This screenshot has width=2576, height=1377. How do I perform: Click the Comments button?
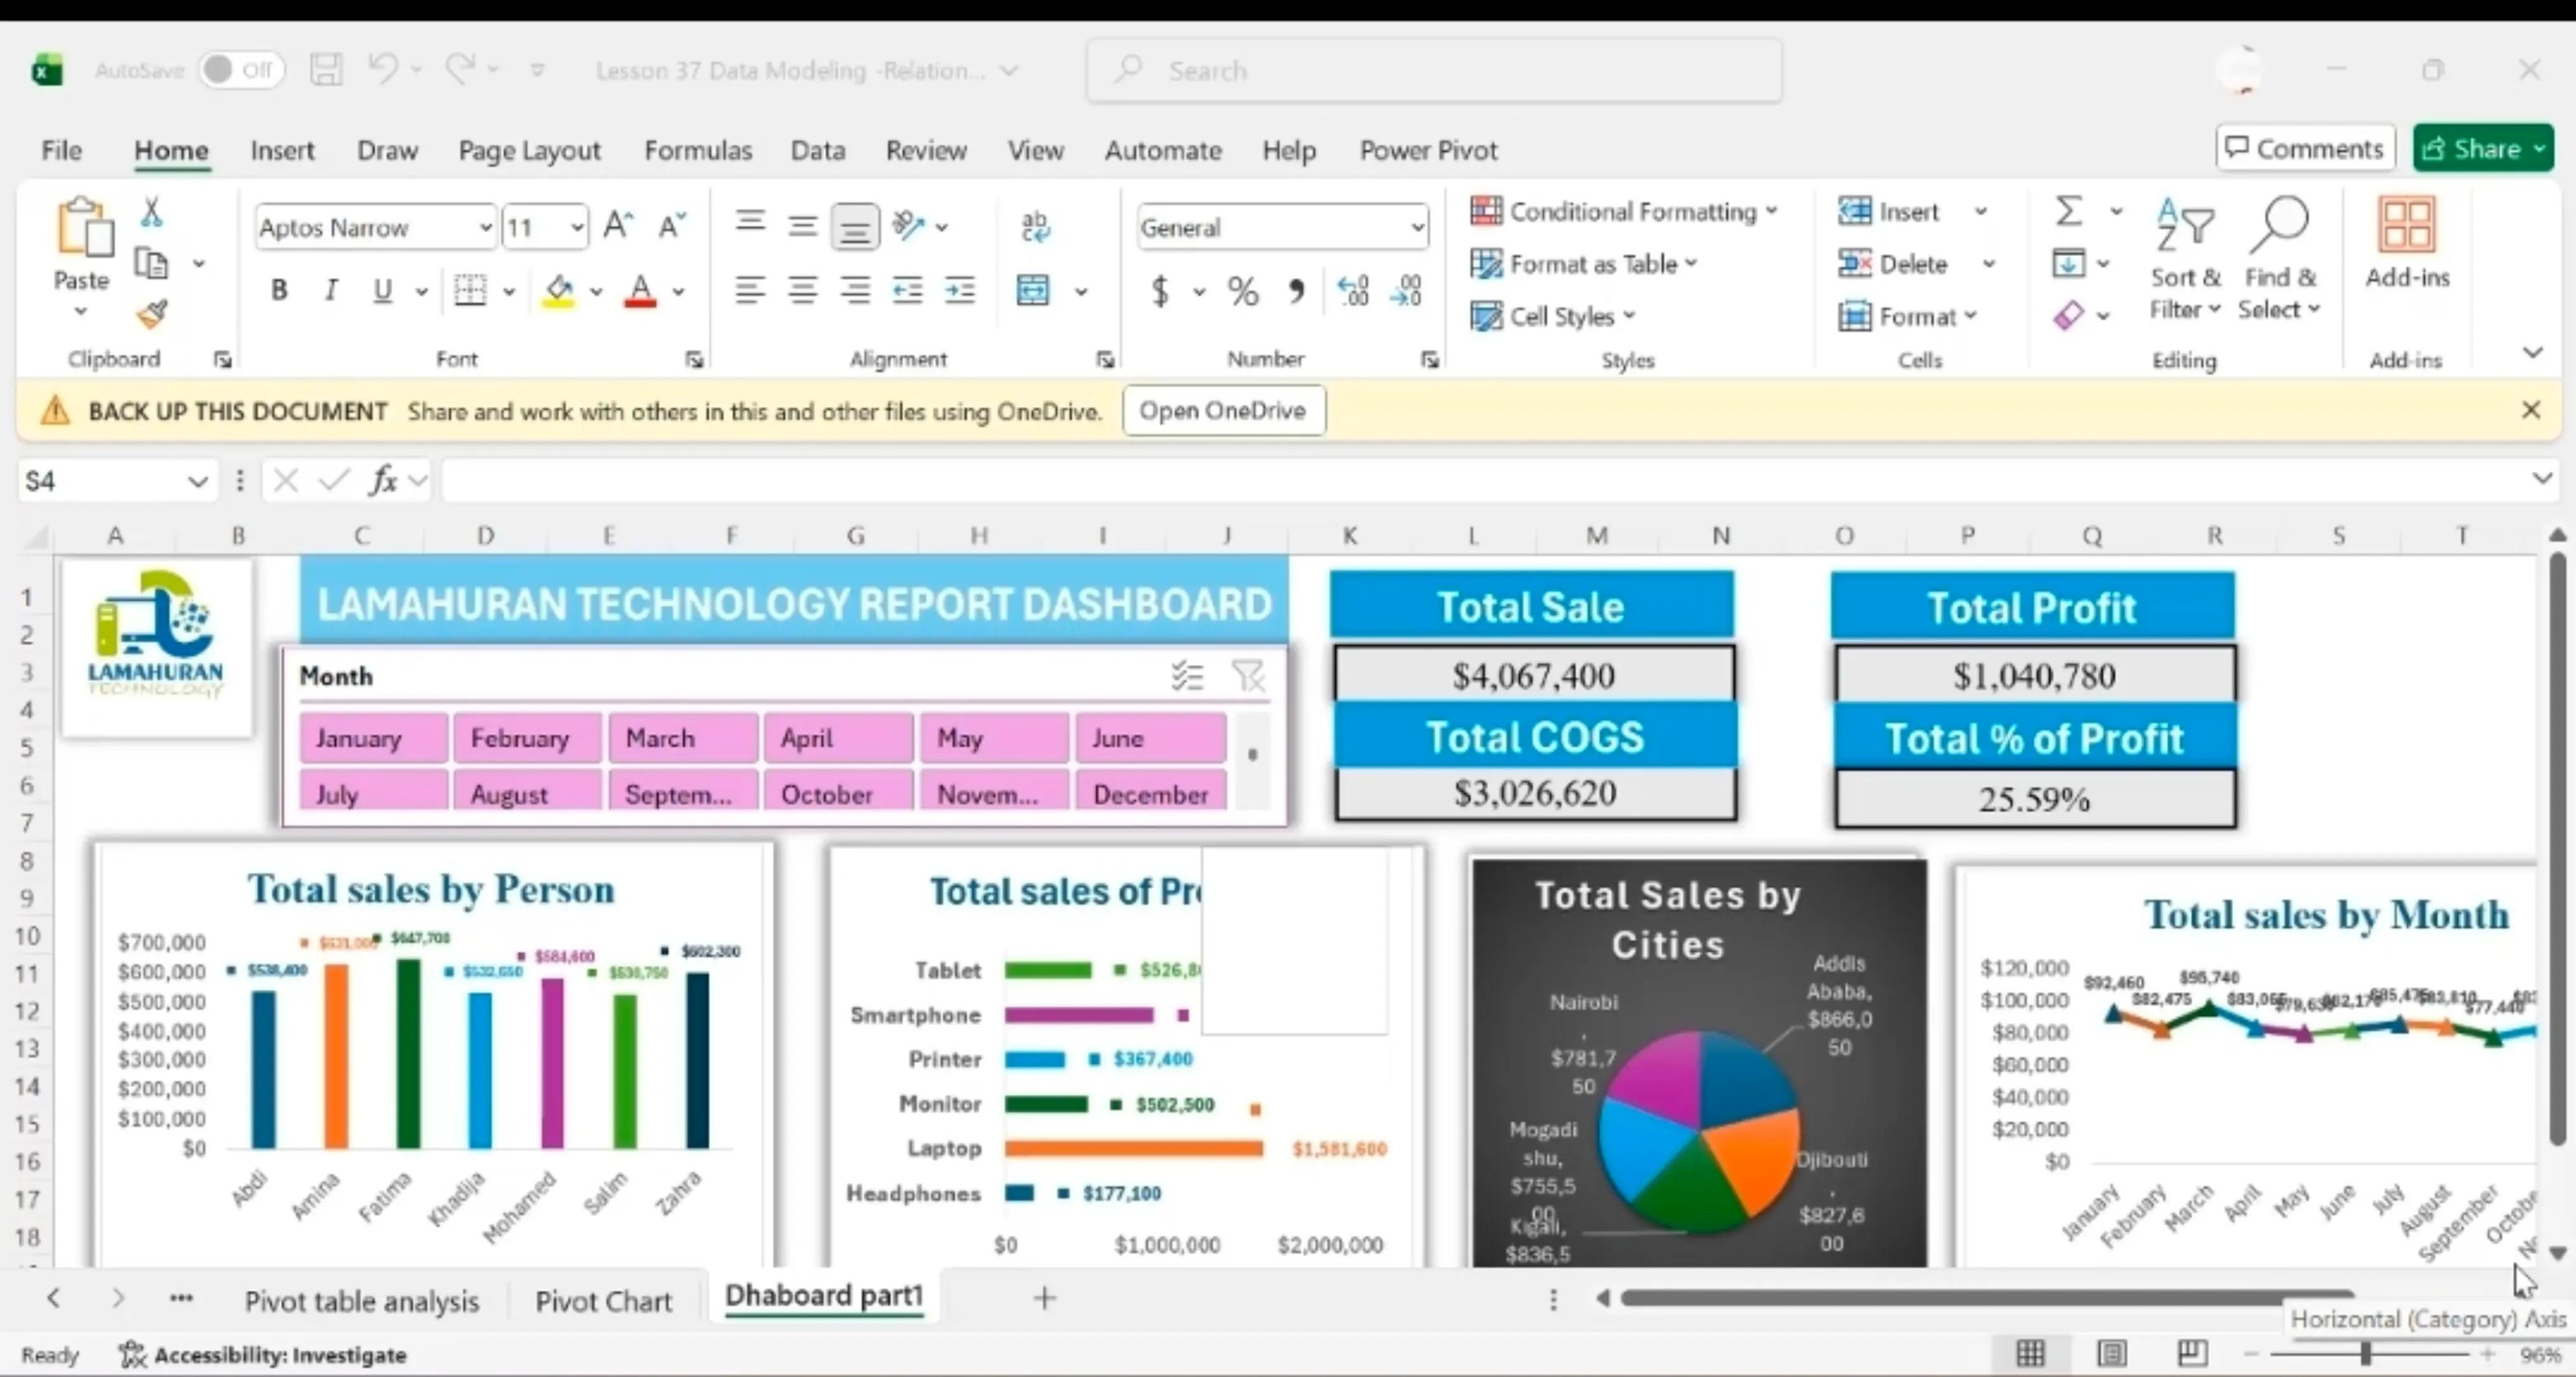point(2305,149)
